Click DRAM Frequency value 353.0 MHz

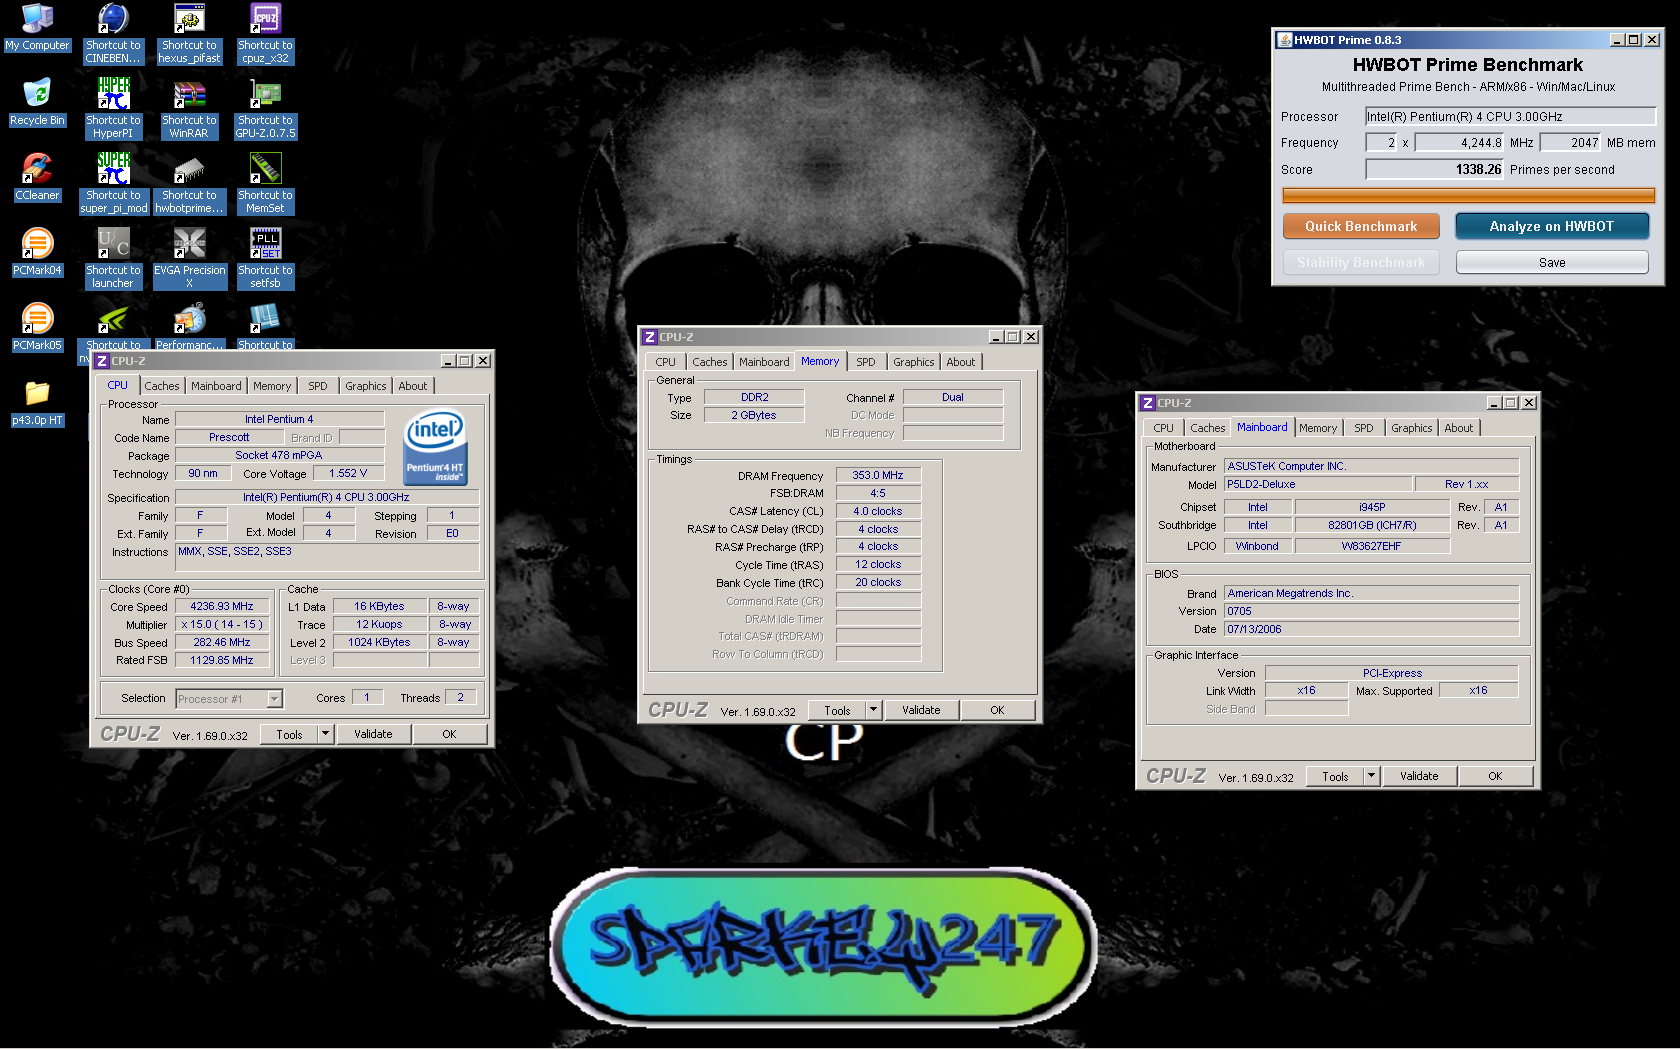pos(878,475)
